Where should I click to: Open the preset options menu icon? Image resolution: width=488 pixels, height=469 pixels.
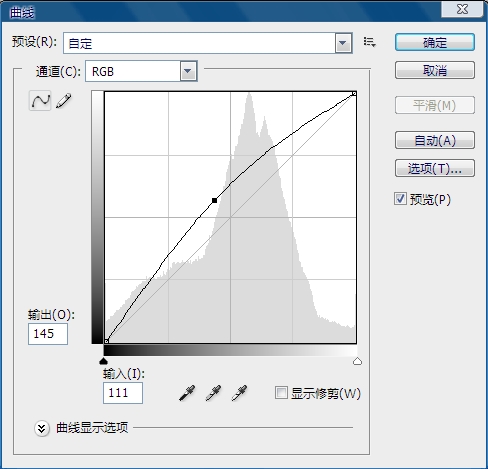[x=370, y=42]
